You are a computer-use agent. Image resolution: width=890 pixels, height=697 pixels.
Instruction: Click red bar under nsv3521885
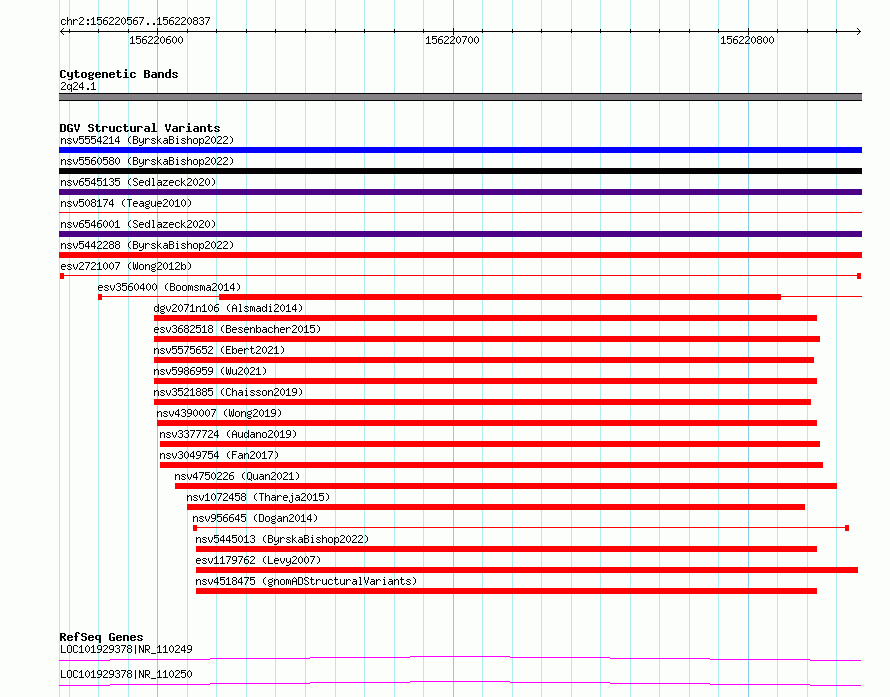click(x=482, y=402)
